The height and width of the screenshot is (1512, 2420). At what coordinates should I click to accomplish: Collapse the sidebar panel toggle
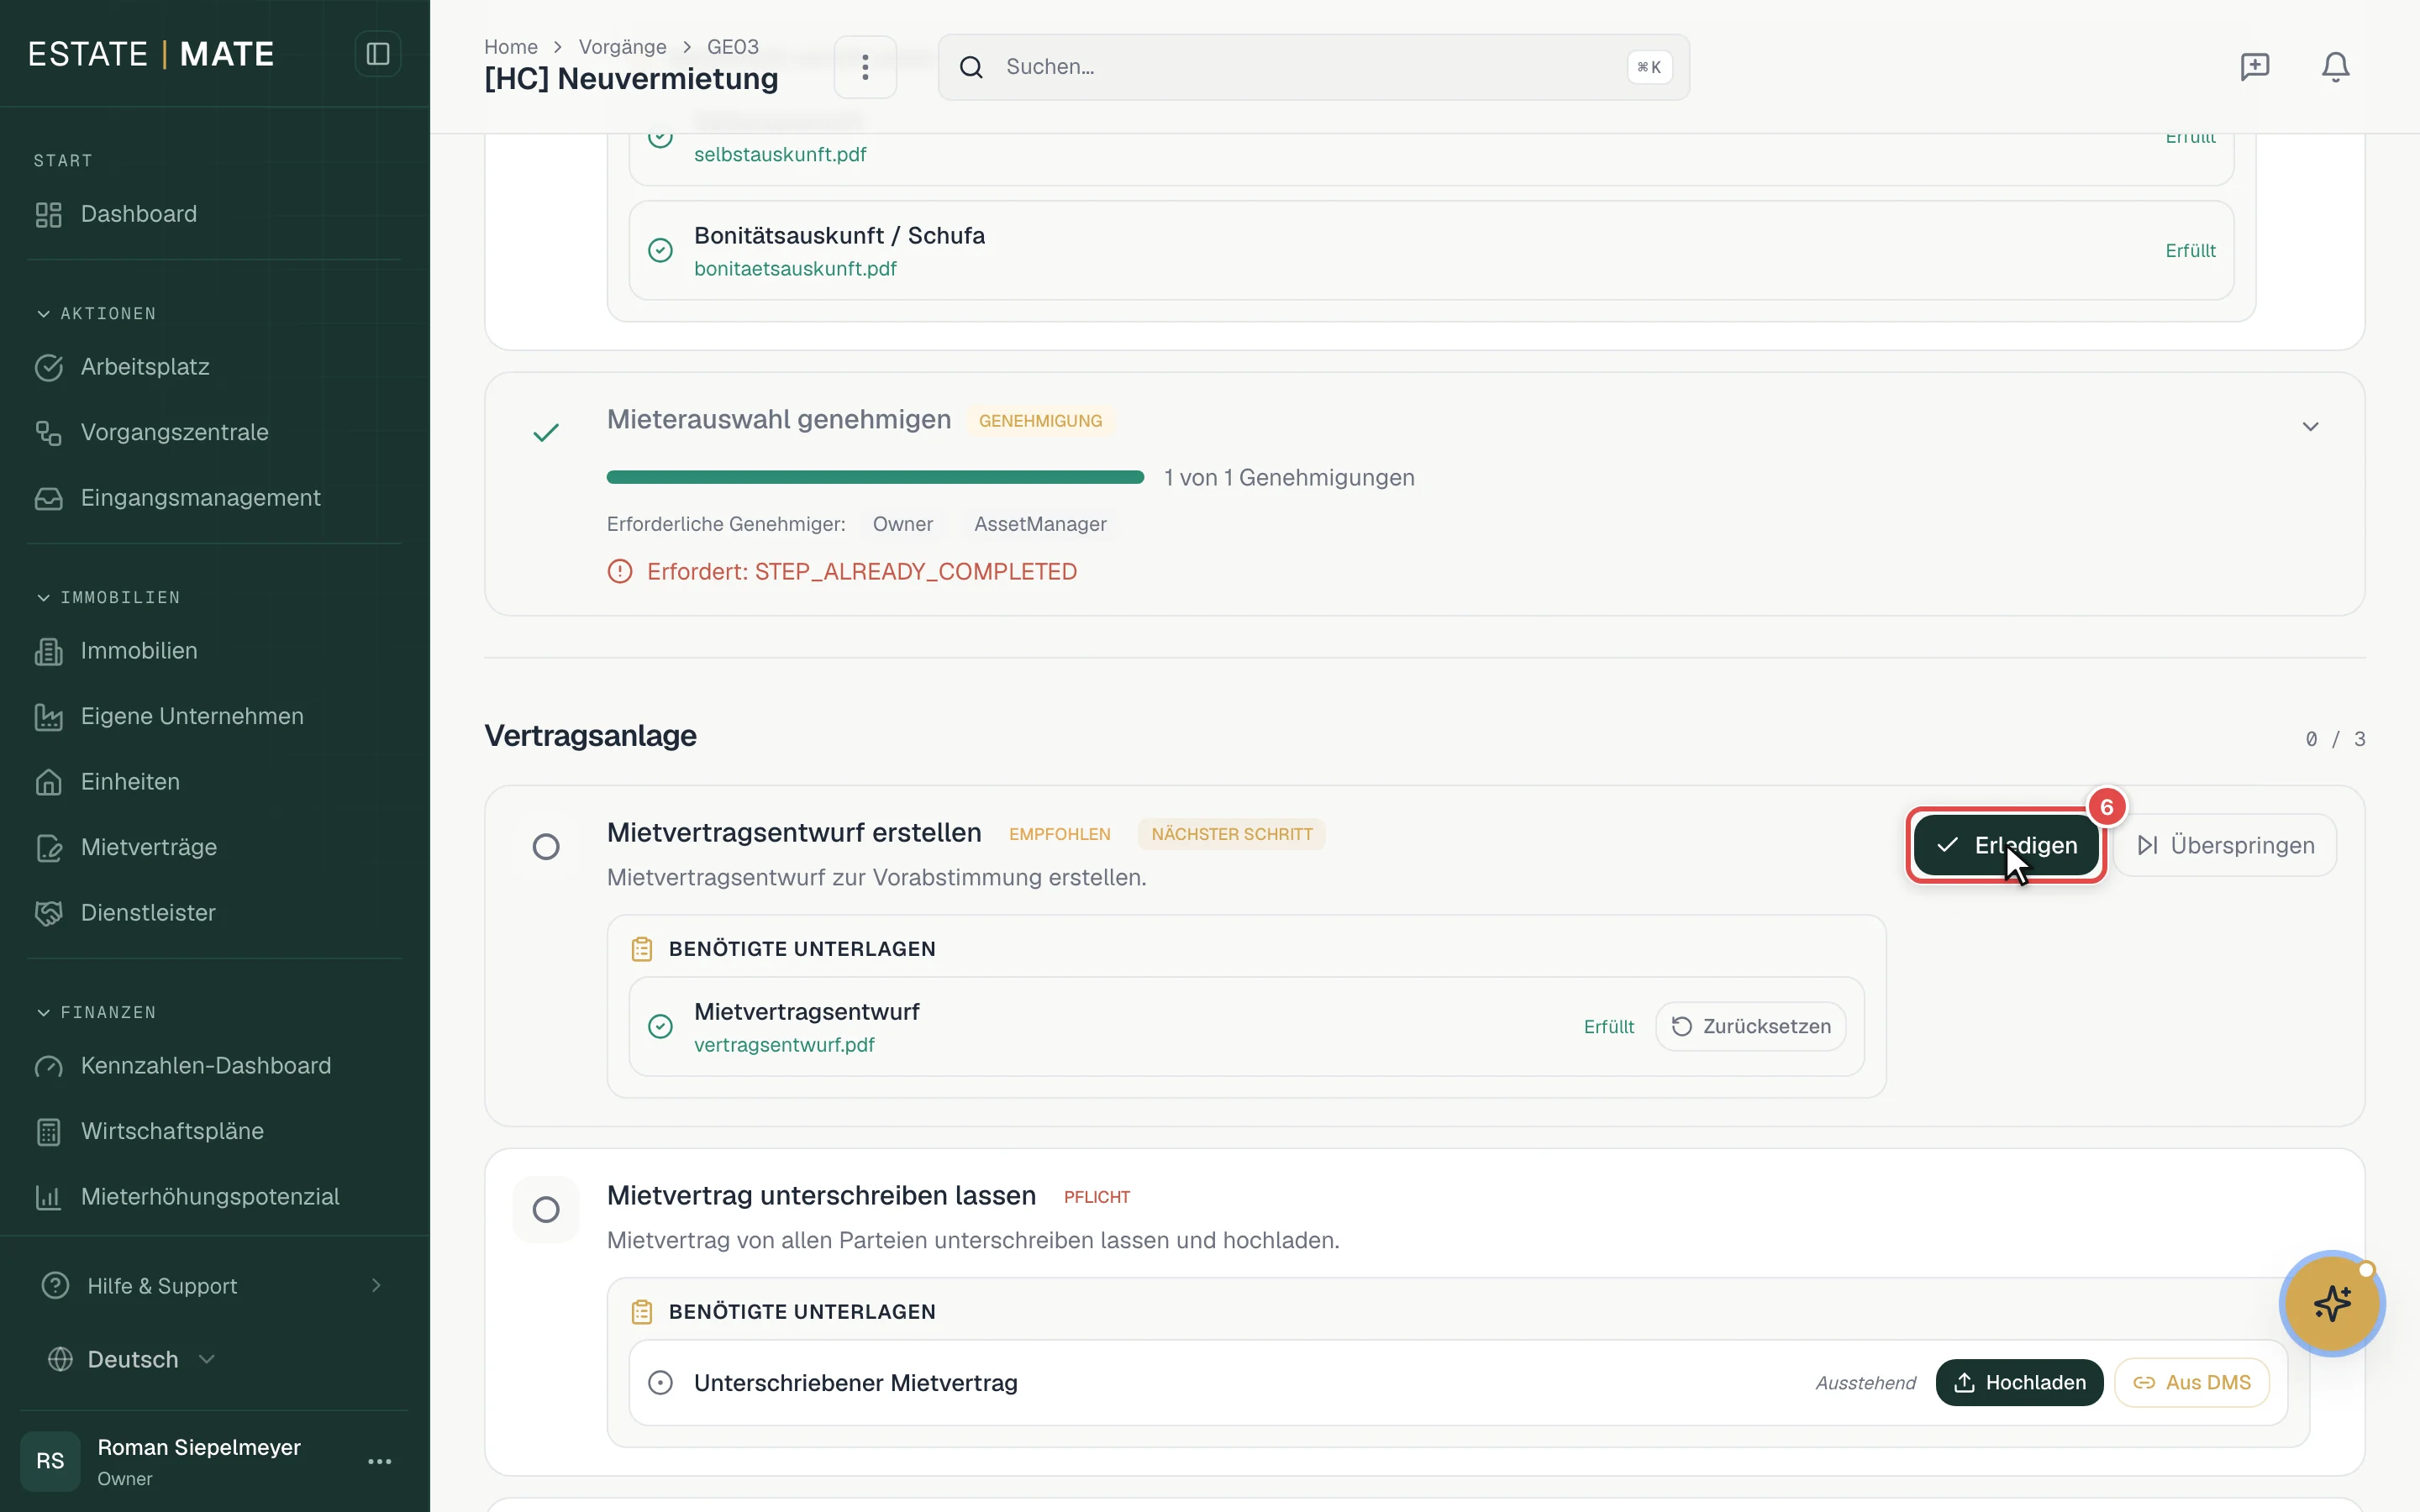pyautogui.click(x=377, y=54)
